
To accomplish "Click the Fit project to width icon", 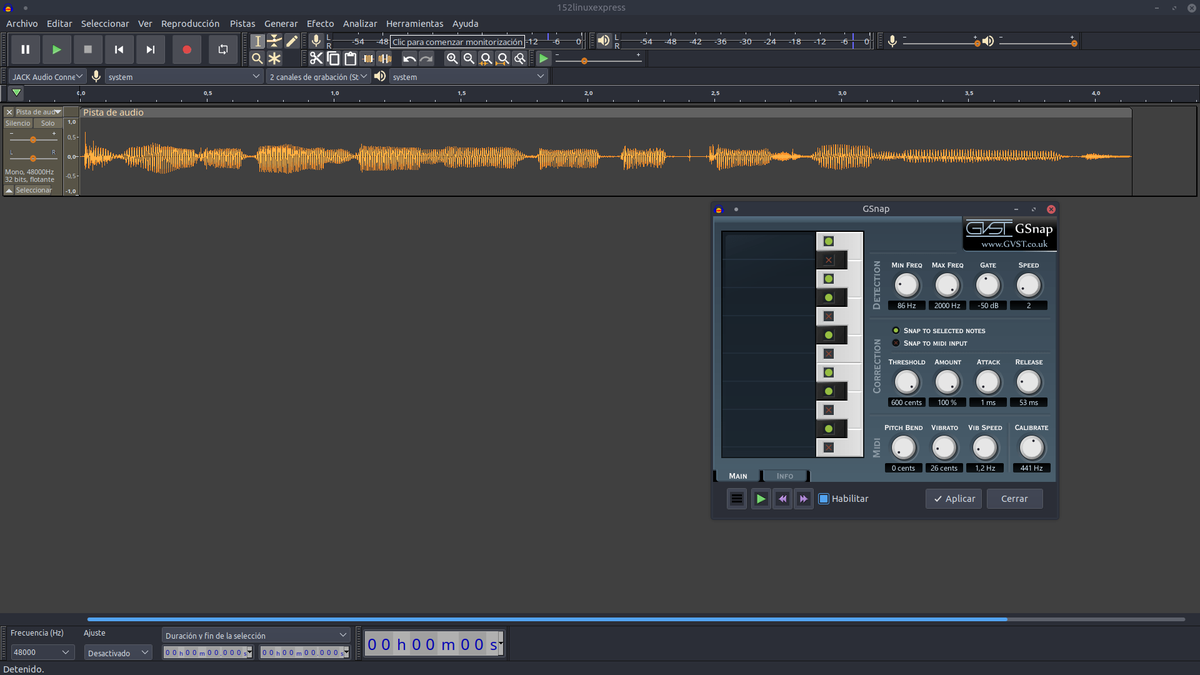I will pyautogui.click(x=503, y=59).
